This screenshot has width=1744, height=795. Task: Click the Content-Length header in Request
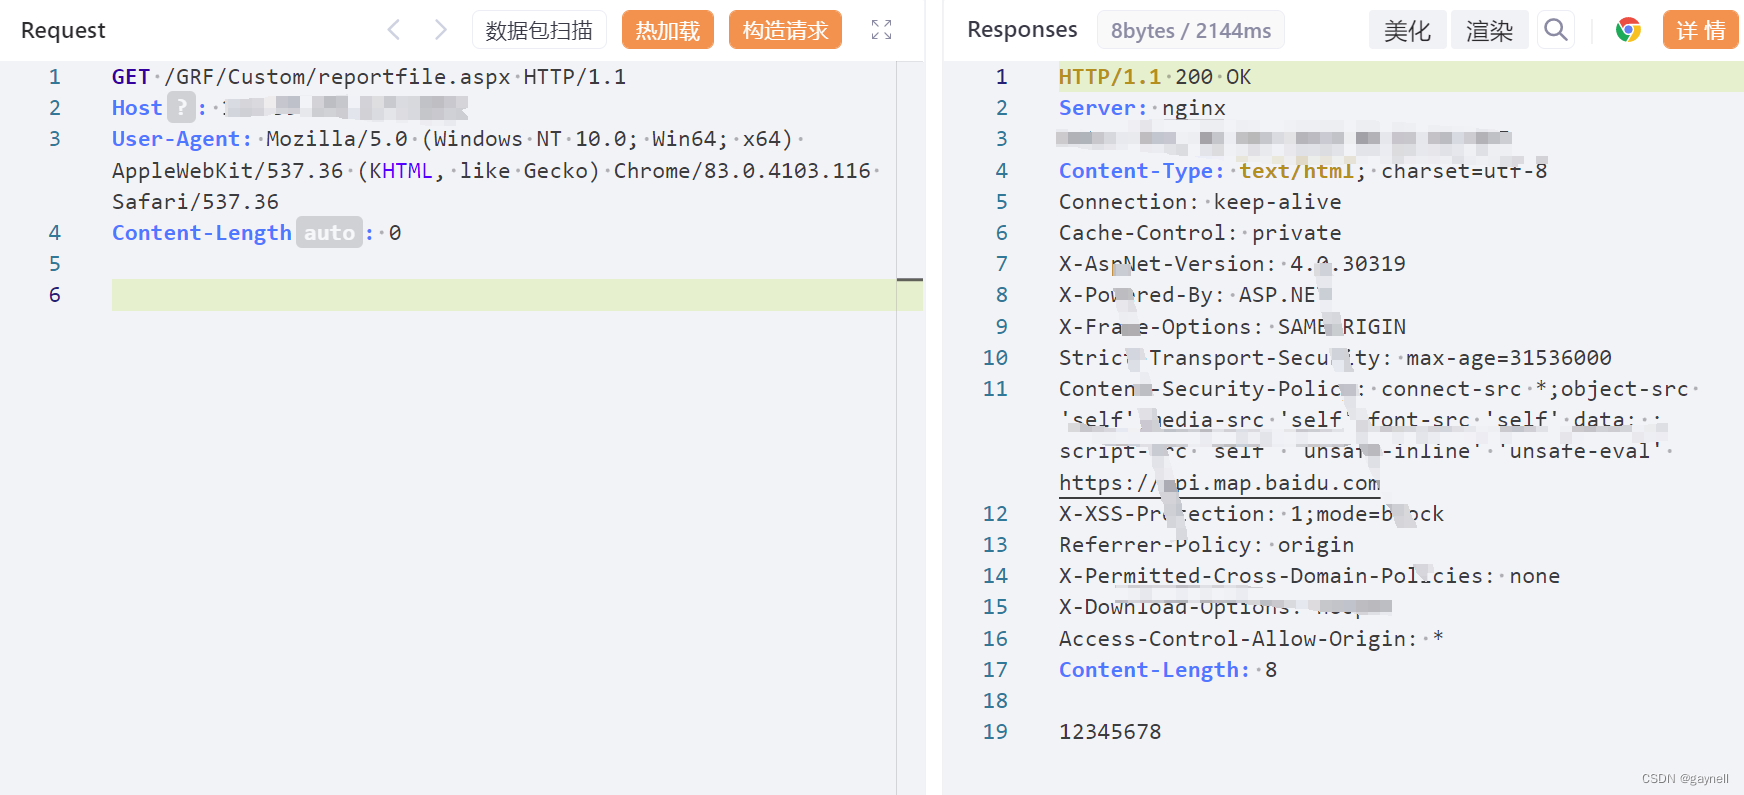coord(202,232)
